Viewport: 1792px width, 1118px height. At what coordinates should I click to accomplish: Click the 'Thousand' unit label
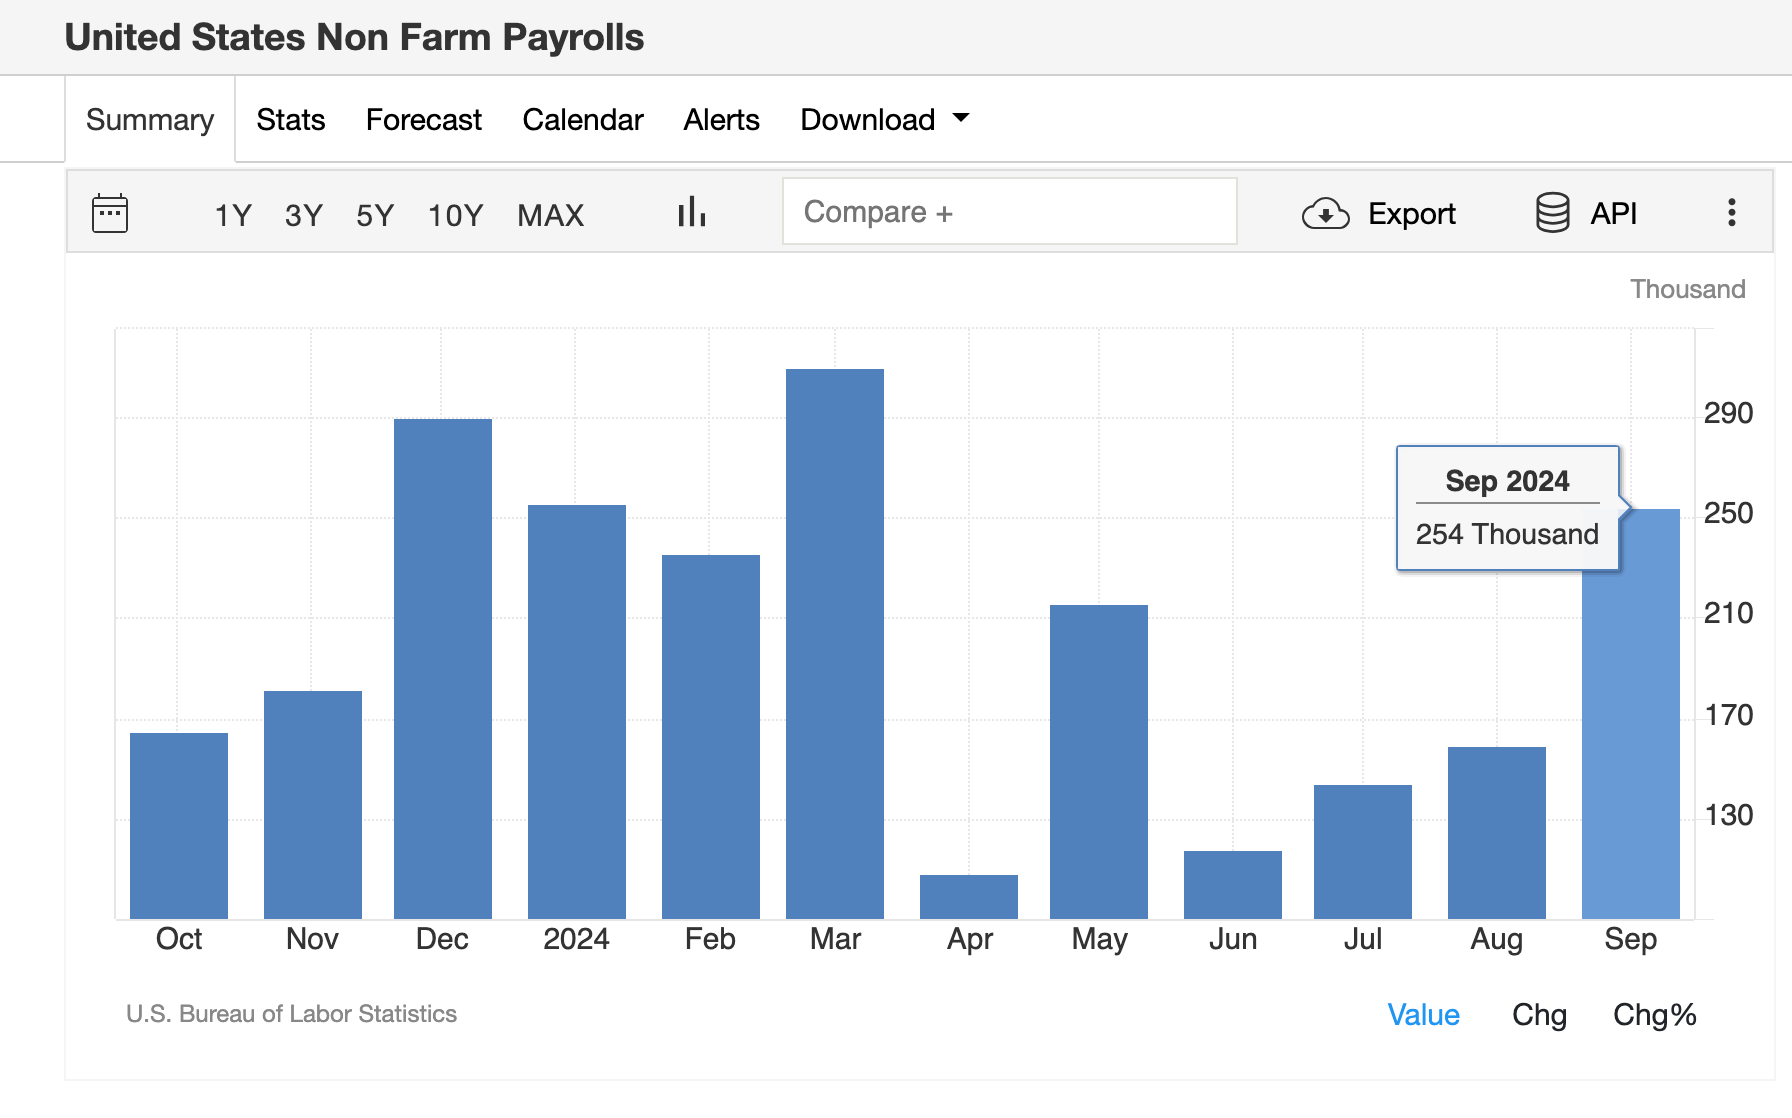coord(1688,289)
